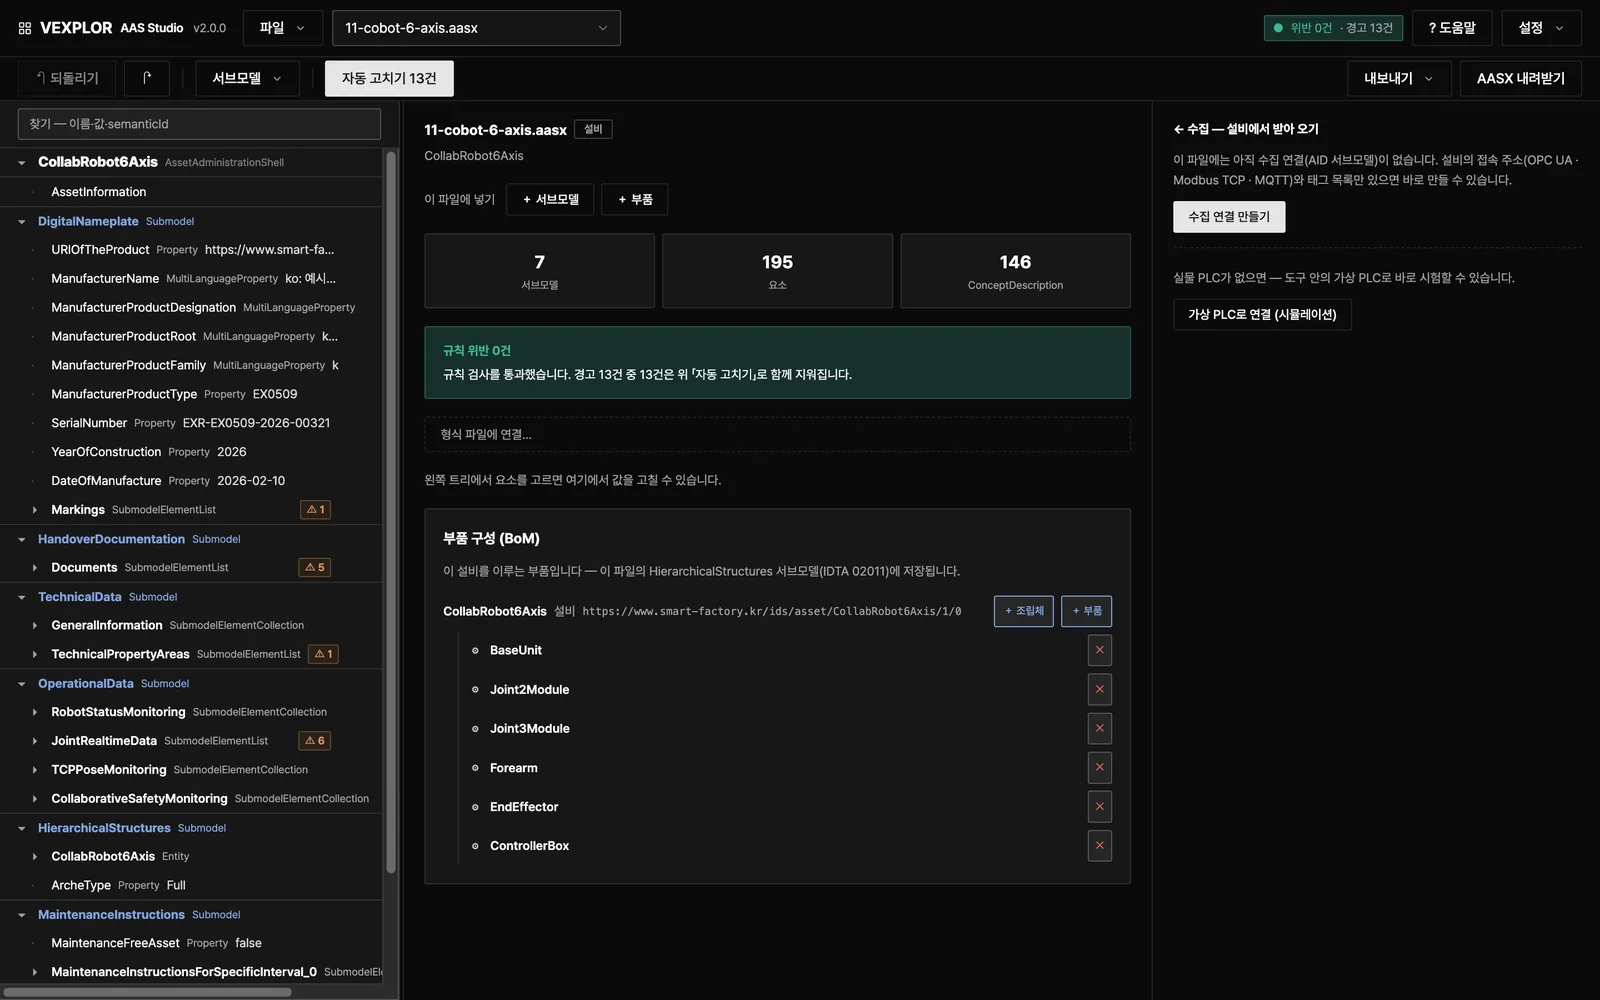This screenshot has width=1600, height=1000.
Task: Click the 위반 0건 경고 13건 status badge
Action: point(1333,28)
